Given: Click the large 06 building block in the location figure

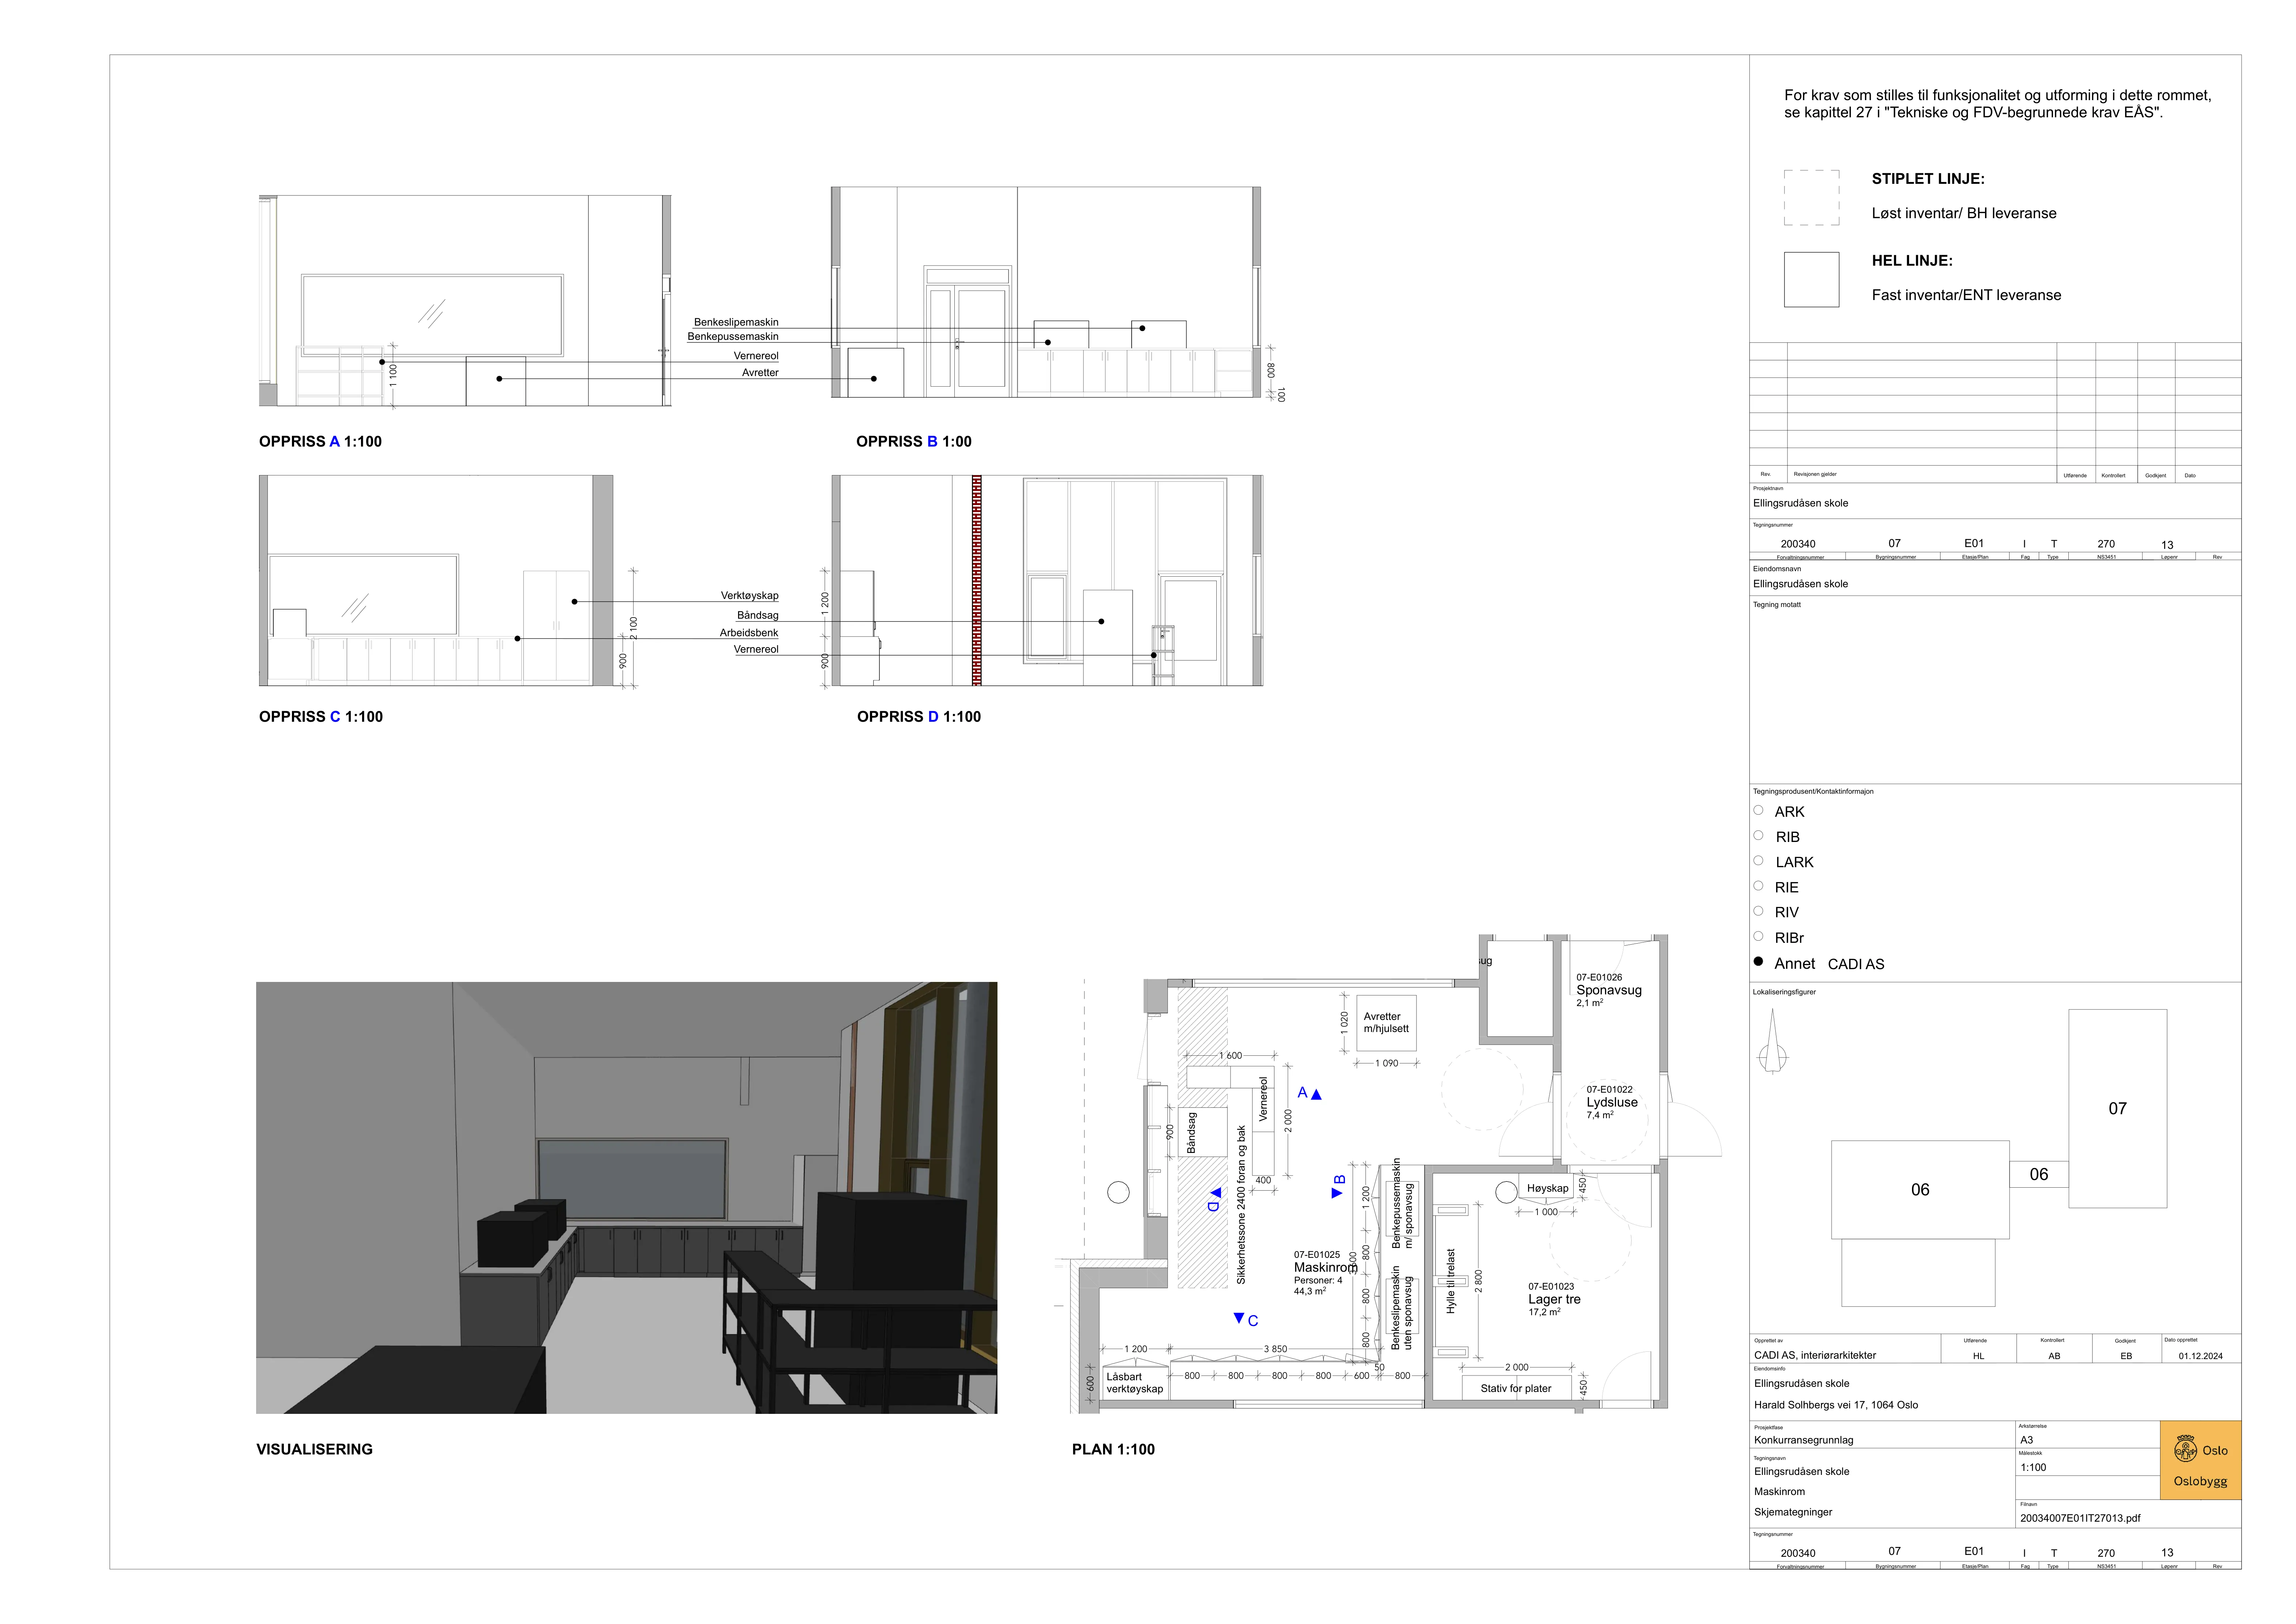Looking at the screenshot, I should click(x=1920, y=1190).
